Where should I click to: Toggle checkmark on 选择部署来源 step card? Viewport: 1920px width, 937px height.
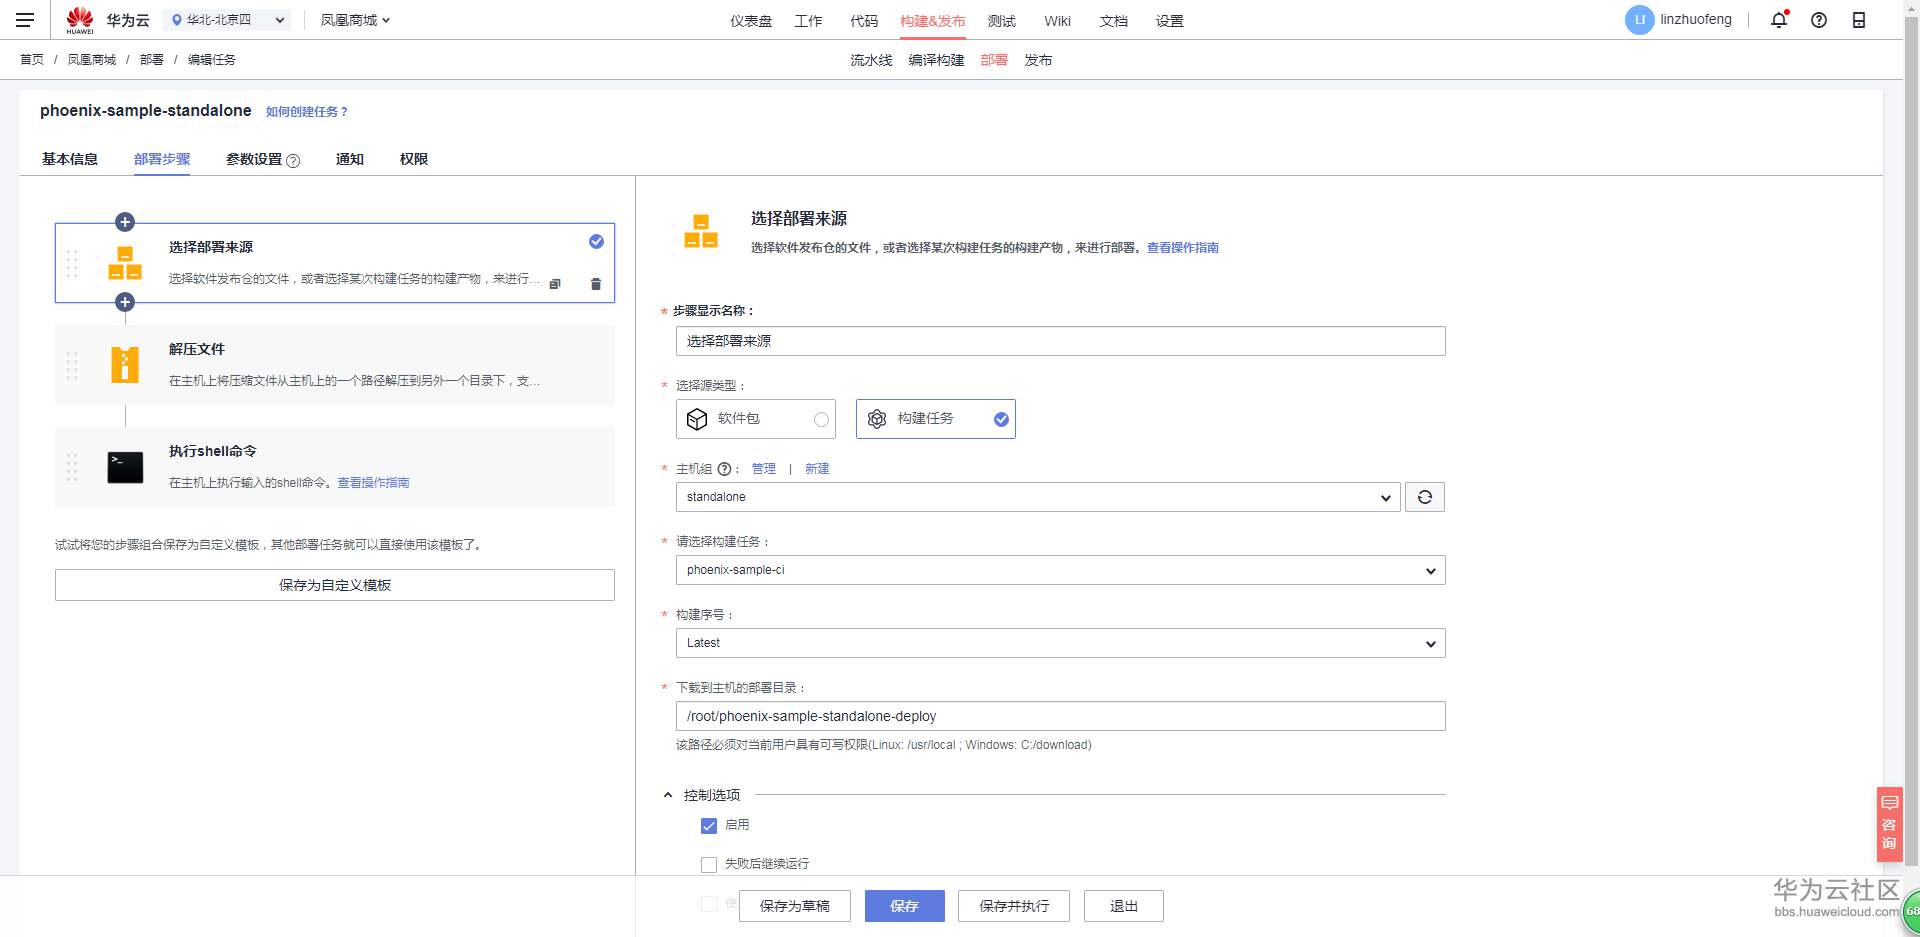pyautogui.click(x=596, y=241)
